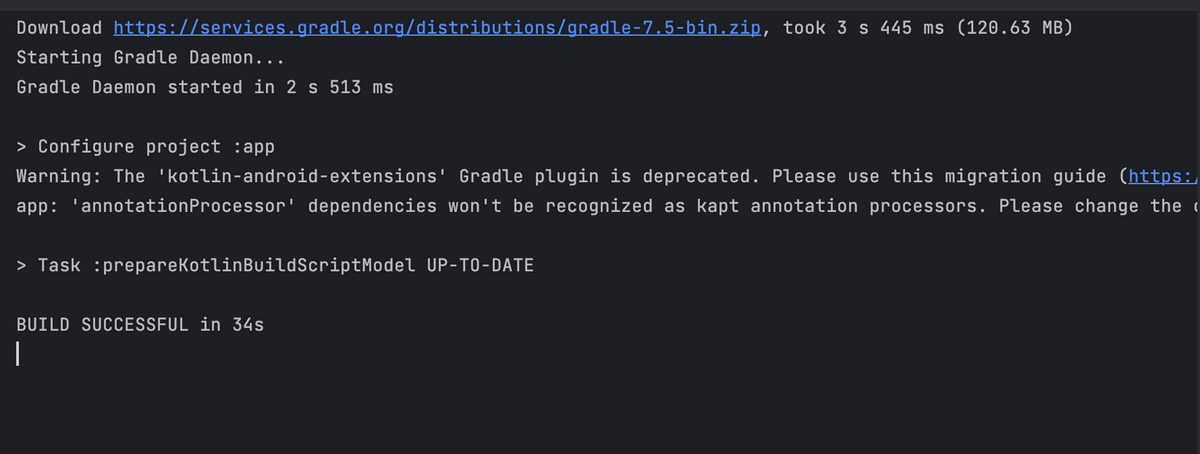Open the truncated https migration guide link
The image size is (1200, 454).
pos(1163,177)
